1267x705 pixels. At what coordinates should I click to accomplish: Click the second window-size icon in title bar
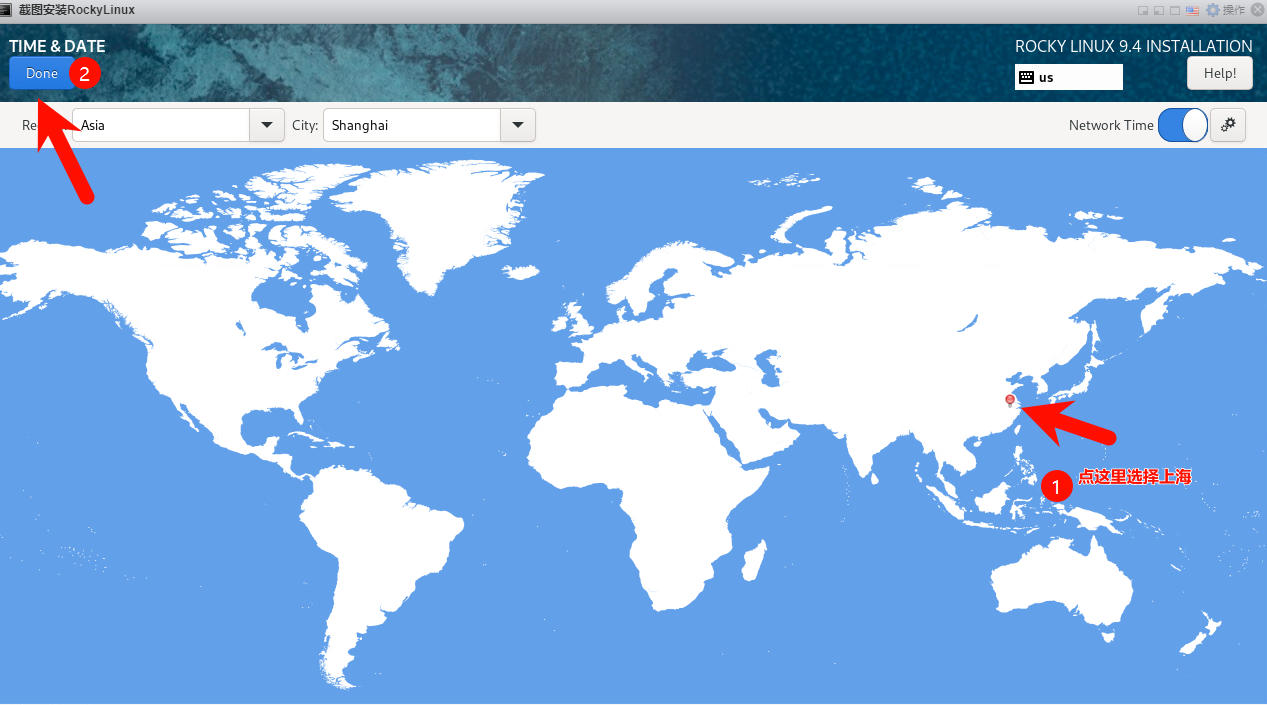point(1159,11)
